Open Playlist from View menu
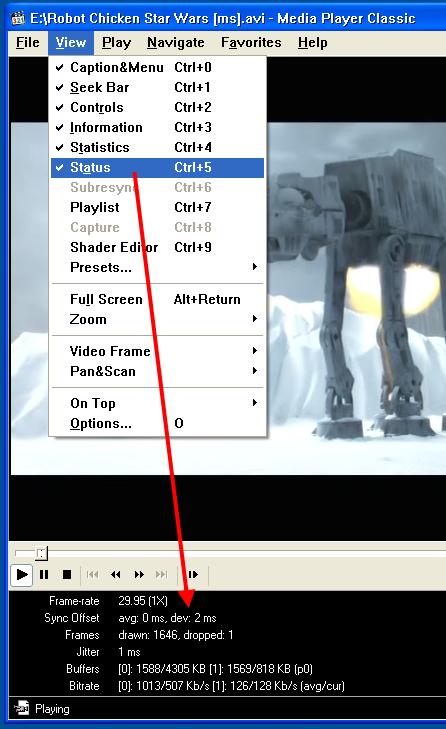446x729 pixels. click(157, 207)
